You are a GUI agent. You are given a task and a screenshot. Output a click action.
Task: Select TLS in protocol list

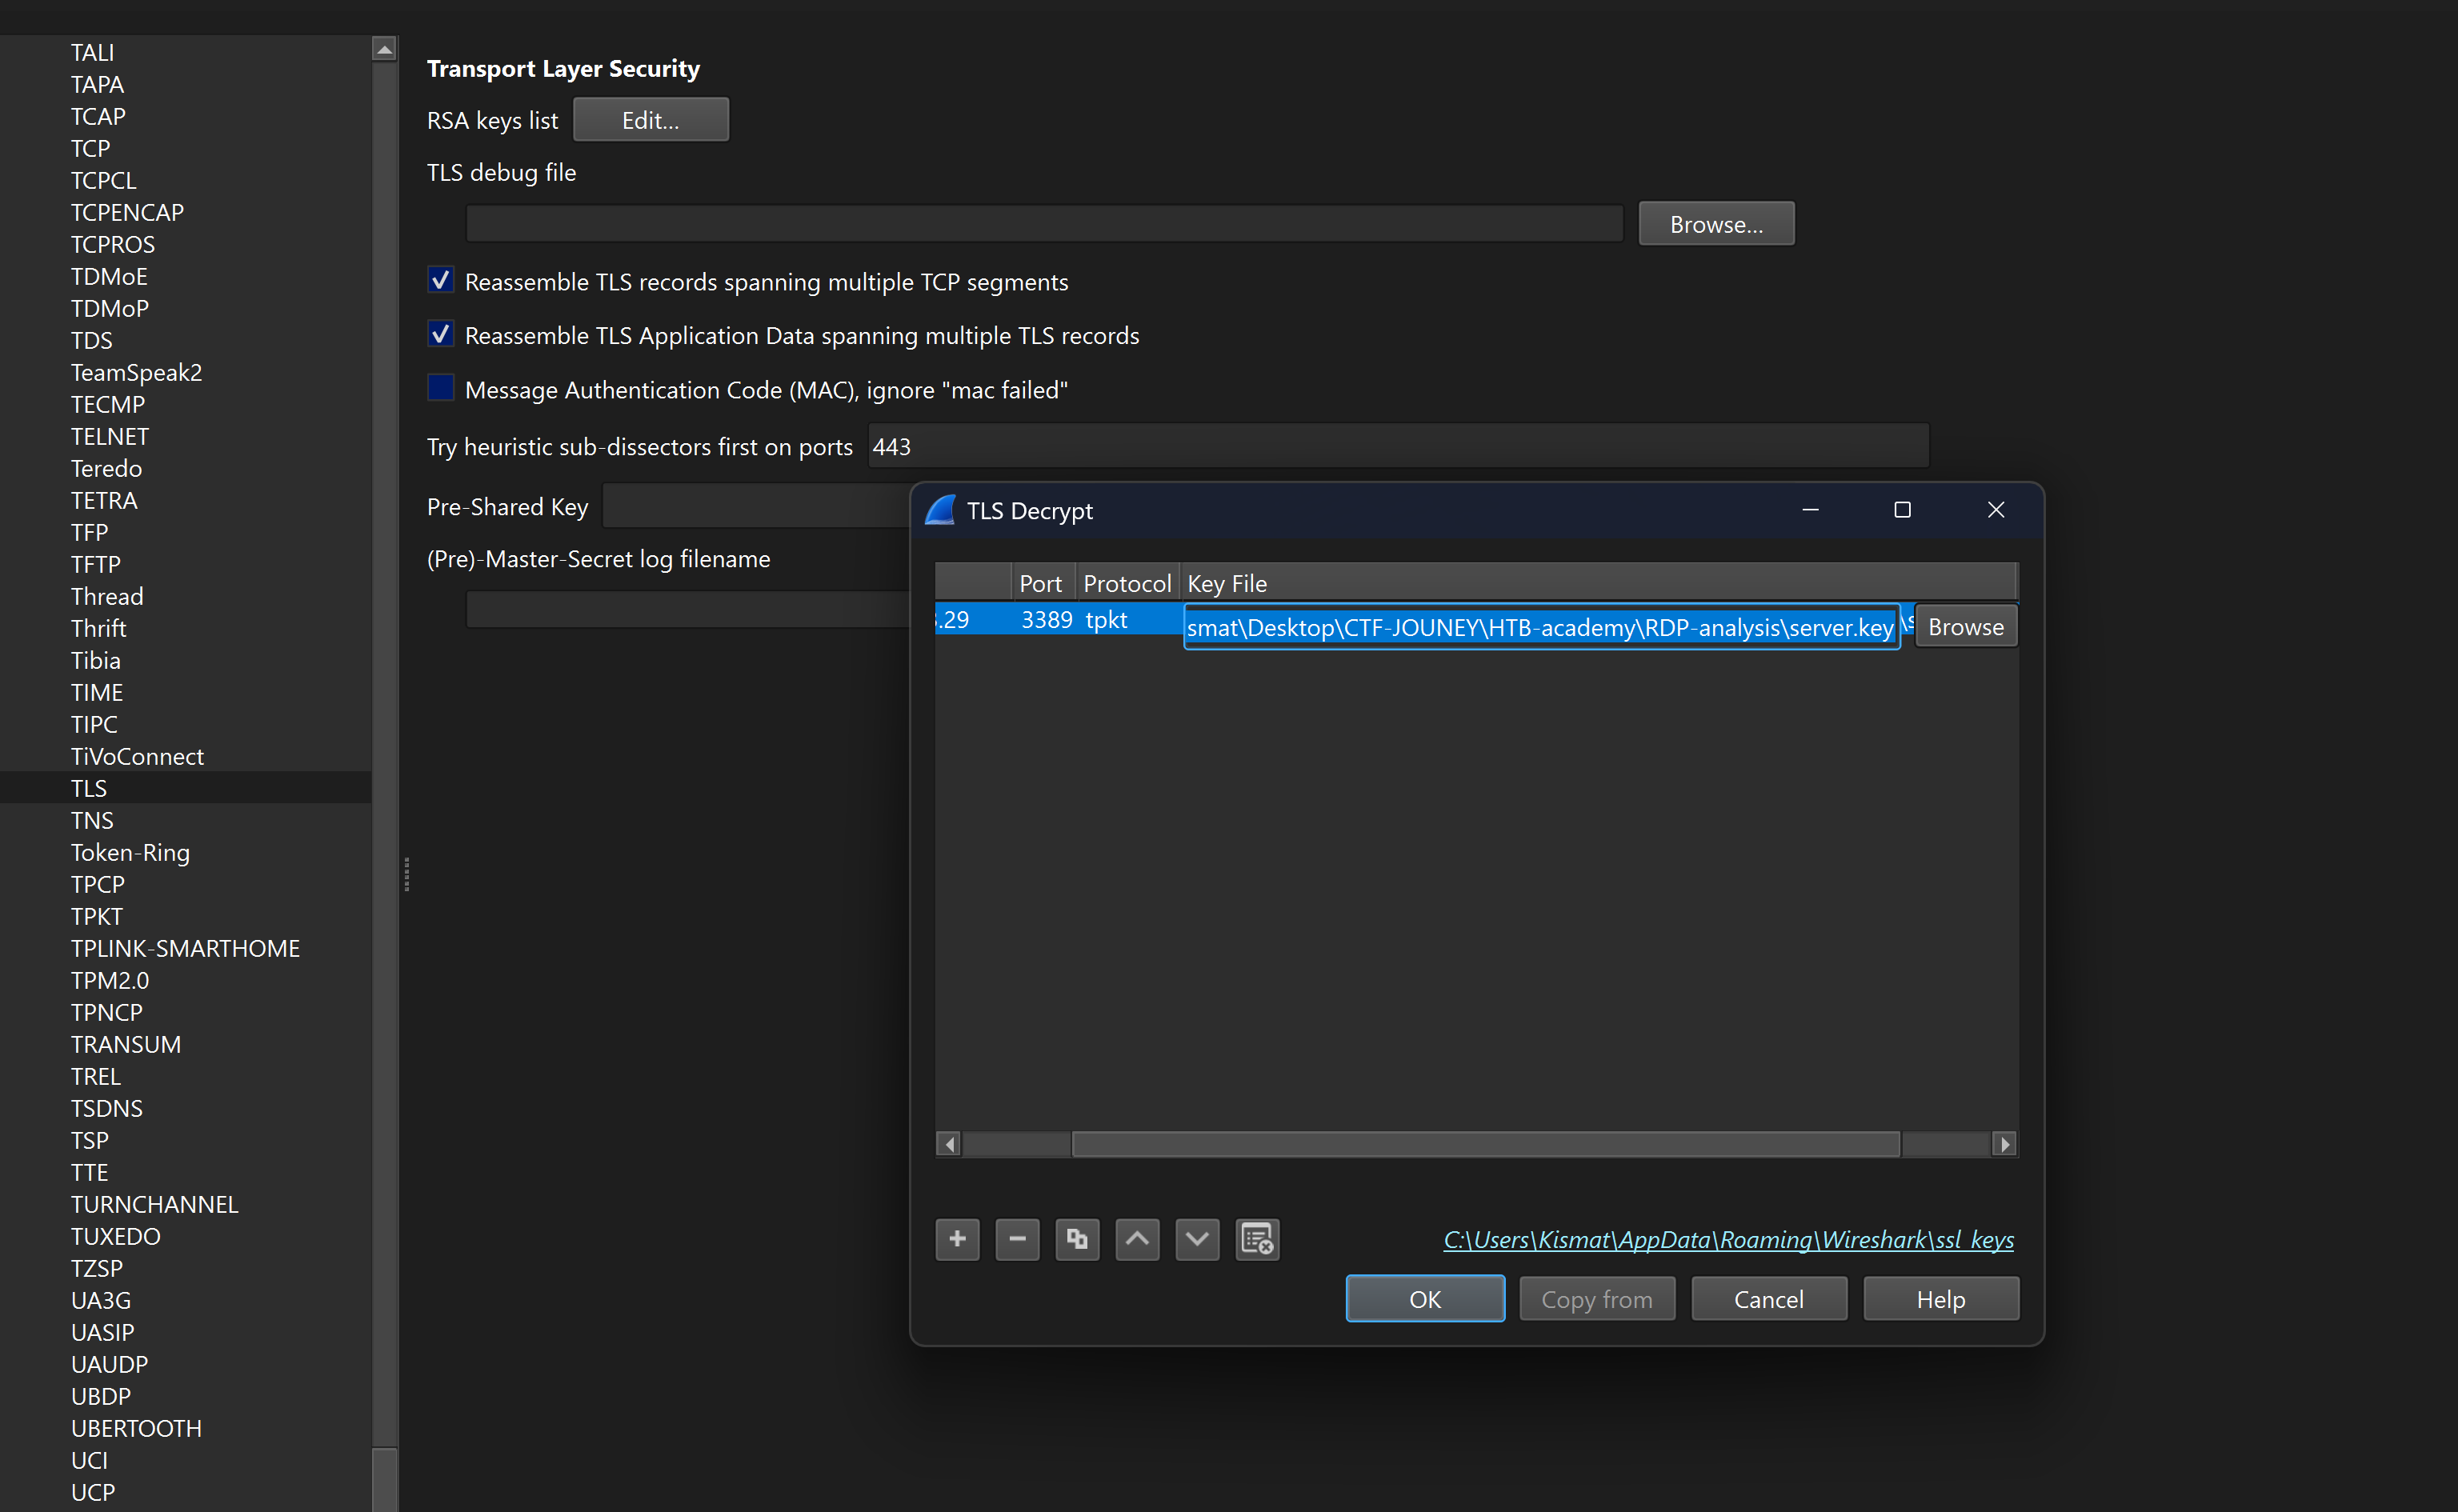(88, 788)
